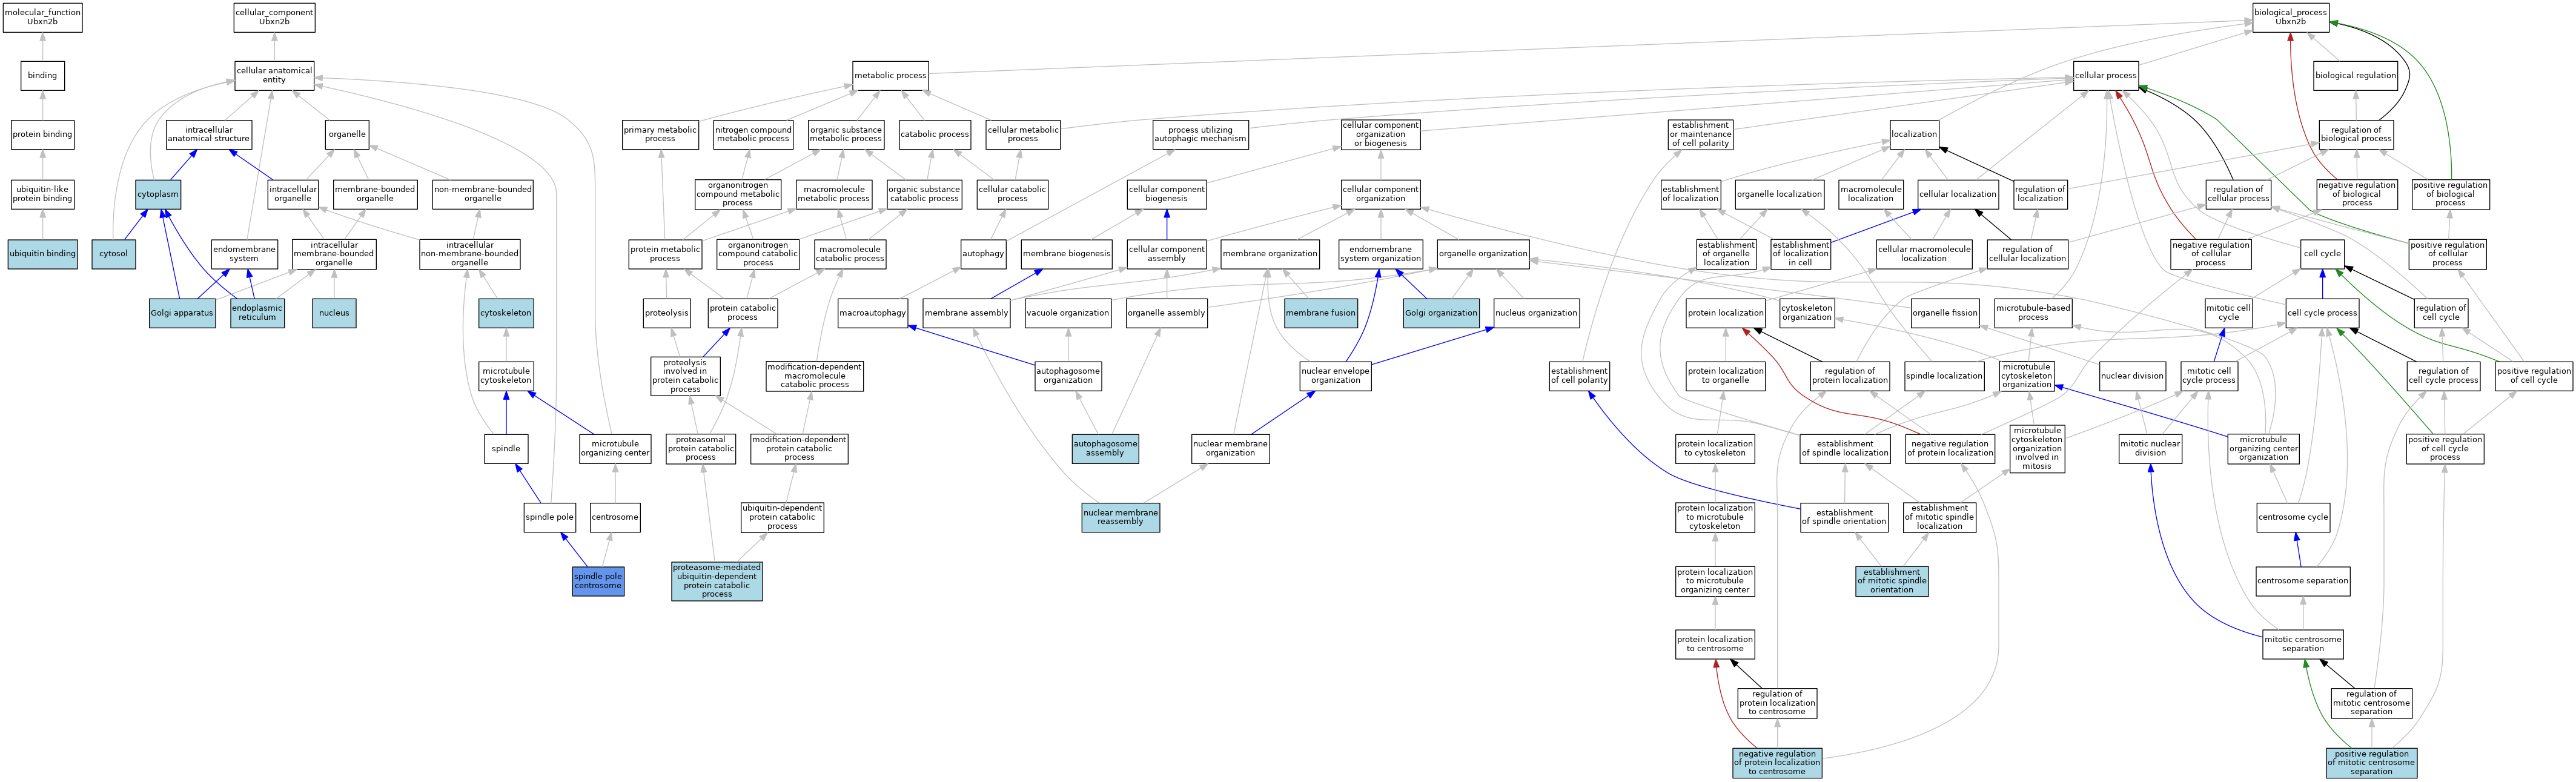Click the blue 'nucleus' node

point(334,313)
